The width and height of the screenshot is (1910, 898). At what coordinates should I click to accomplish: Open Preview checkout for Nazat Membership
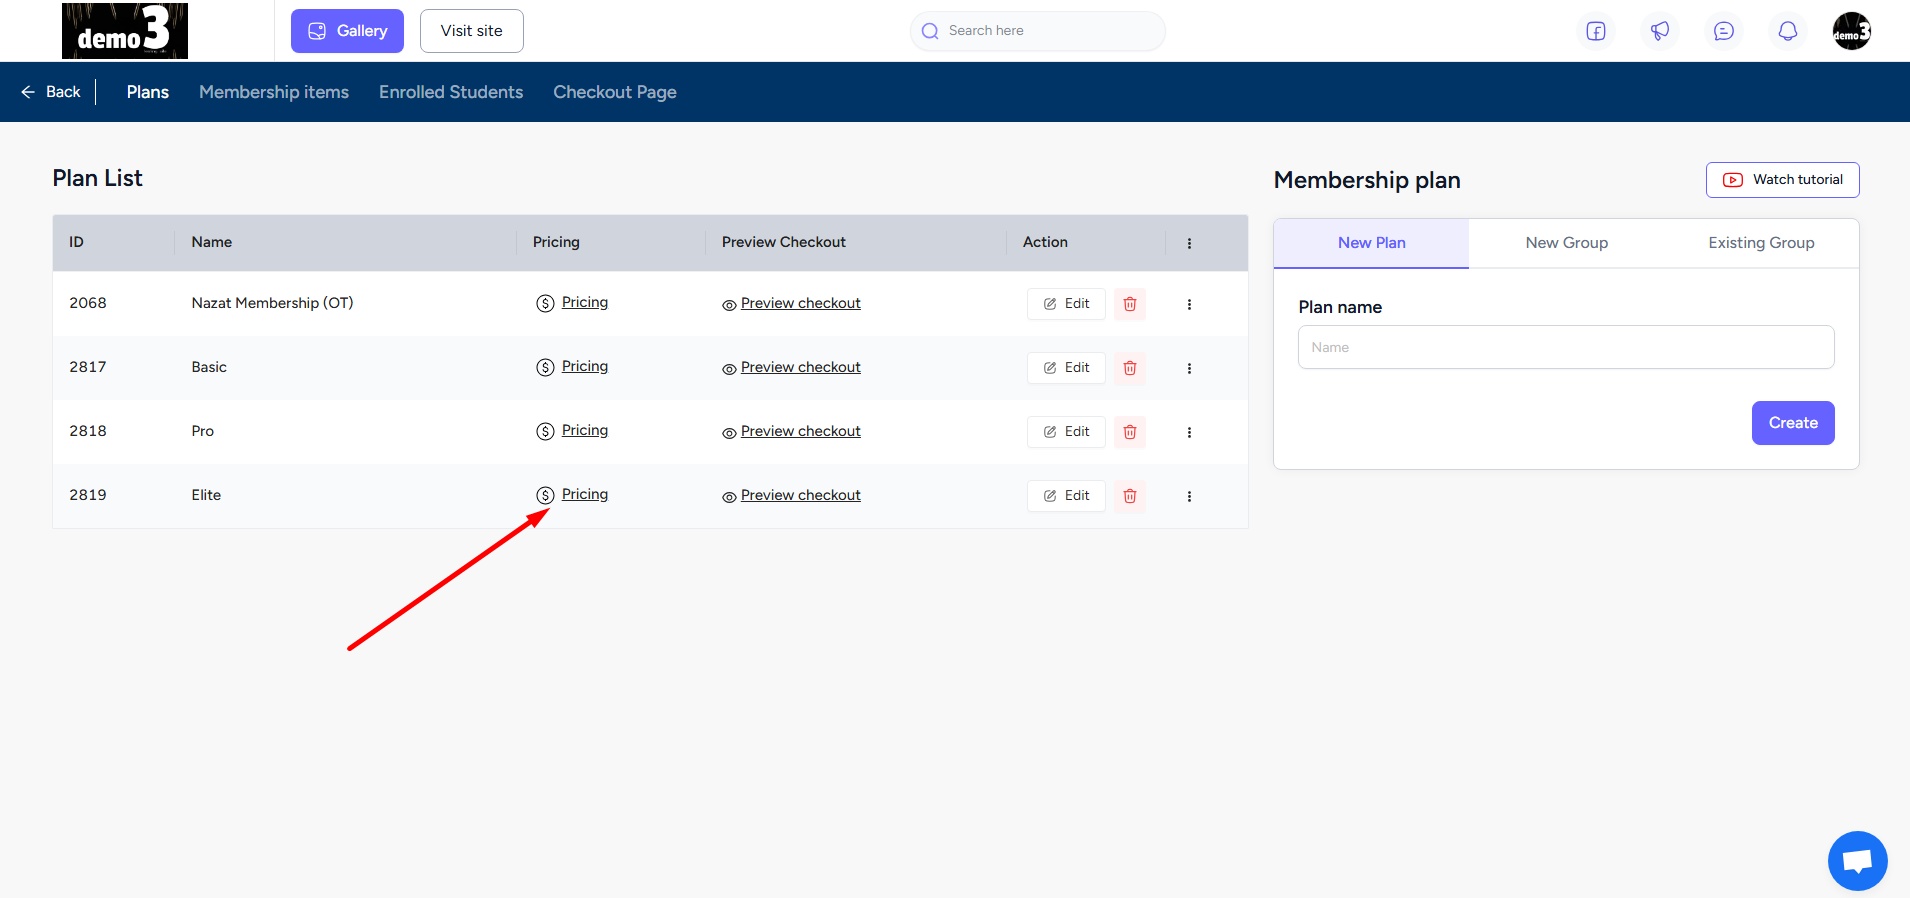click(x=801, y=303)
